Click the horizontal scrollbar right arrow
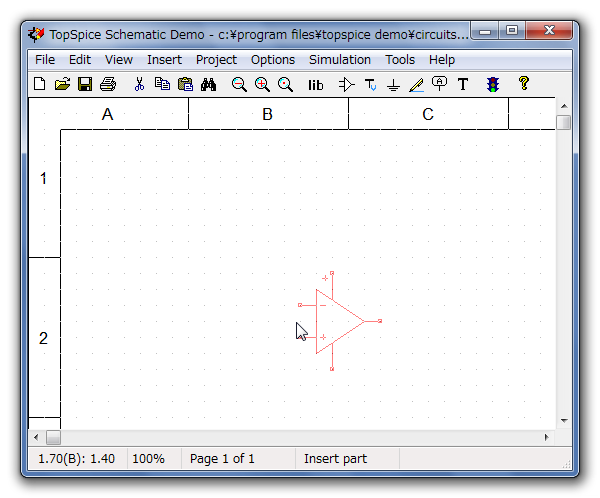This screenshot has height=498, width=600. coord(546,437)
